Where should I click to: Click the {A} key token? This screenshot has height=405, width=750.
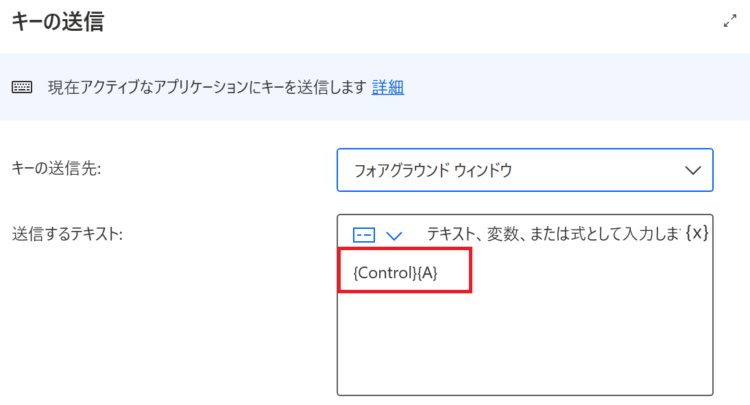click(x=428, y=273)
